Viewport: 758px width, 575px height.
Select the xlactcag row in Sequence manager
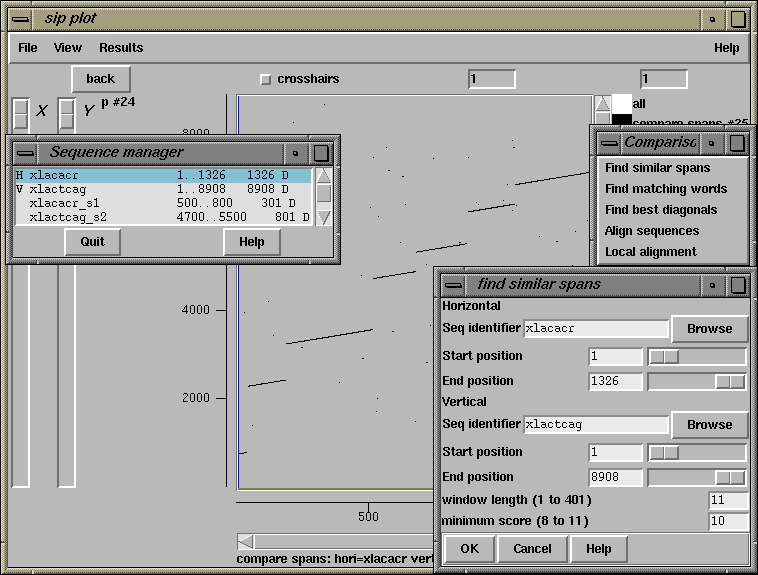163,189
